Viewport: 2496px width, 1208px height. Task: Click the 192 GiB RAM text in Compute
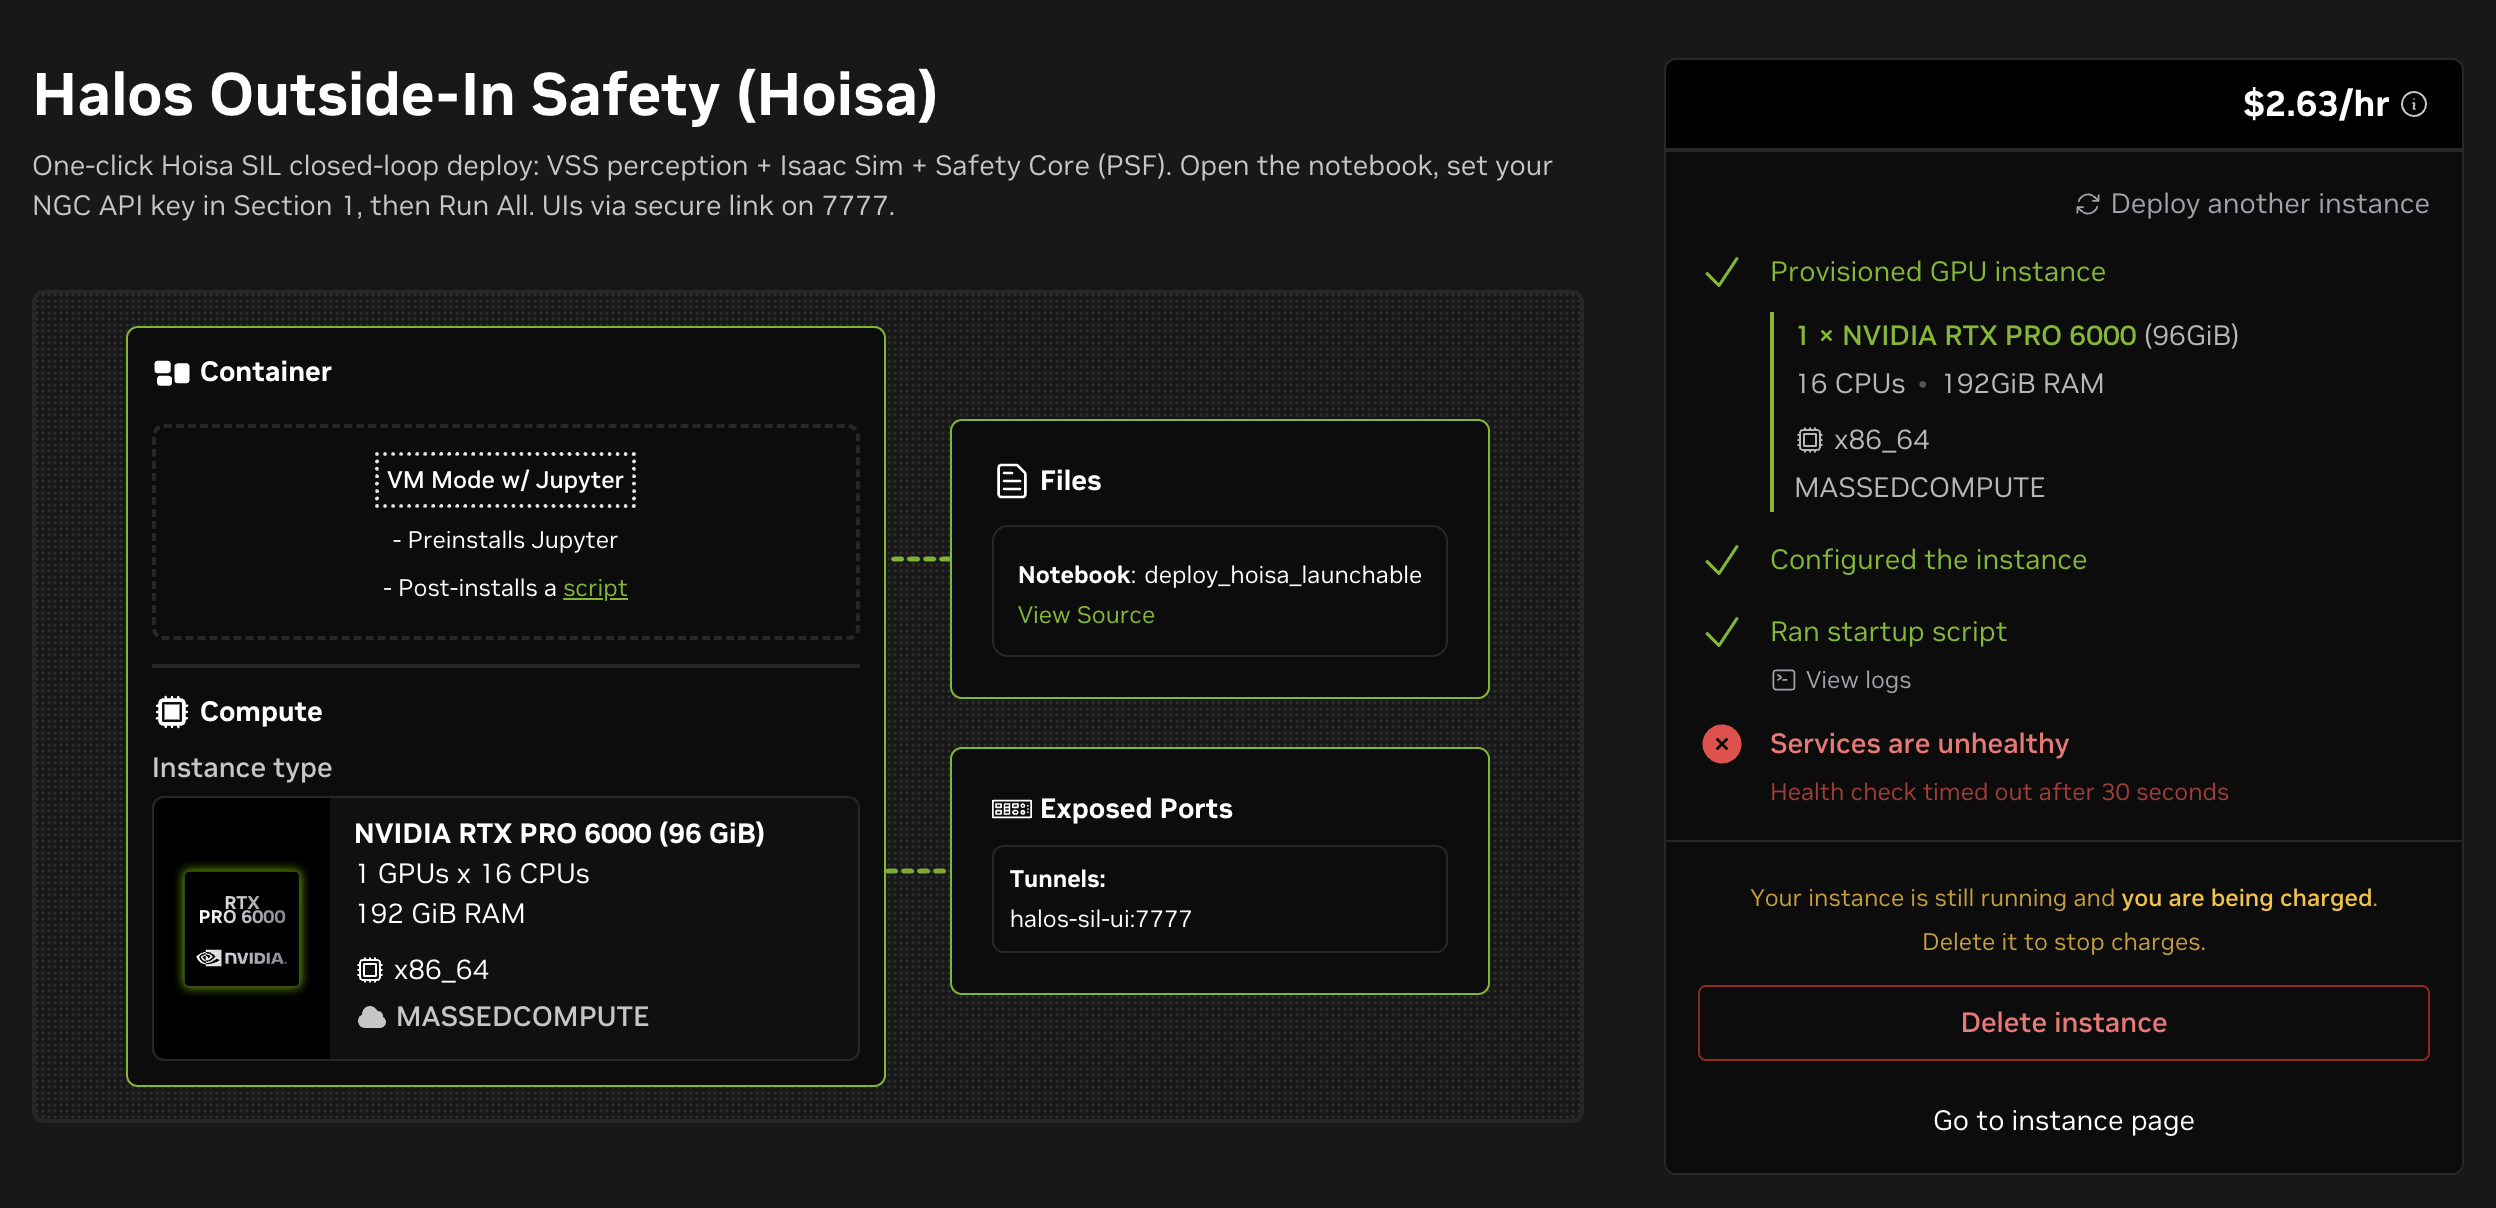(x=441, y=914)
